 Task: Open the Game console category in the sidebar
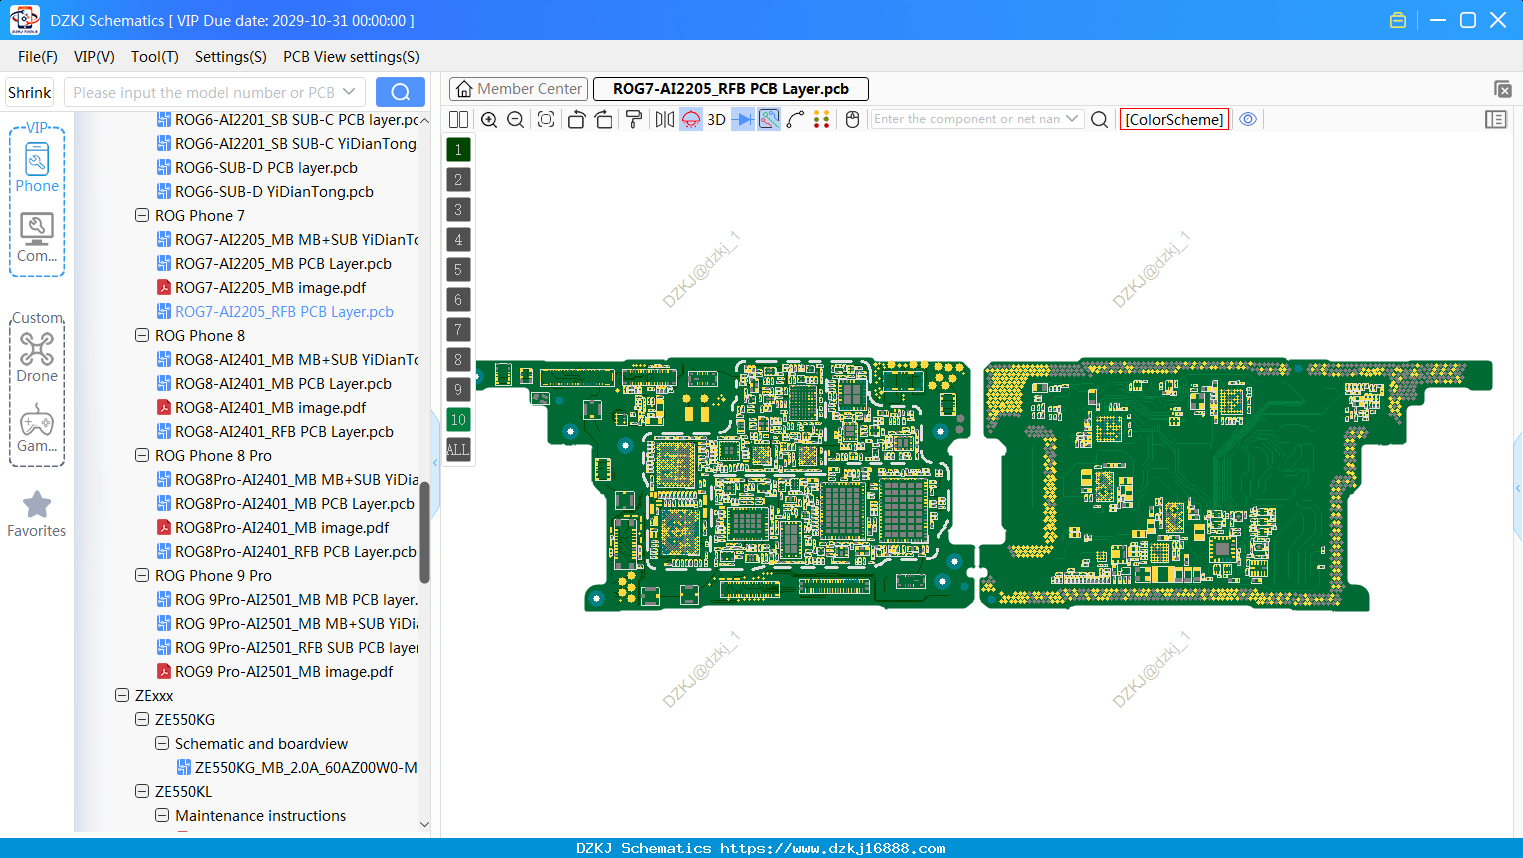37,428
